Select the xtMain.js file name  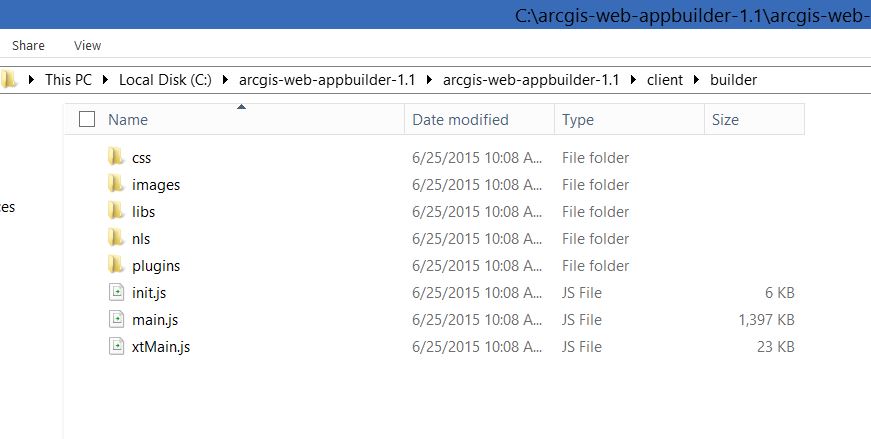coord(160,347)
